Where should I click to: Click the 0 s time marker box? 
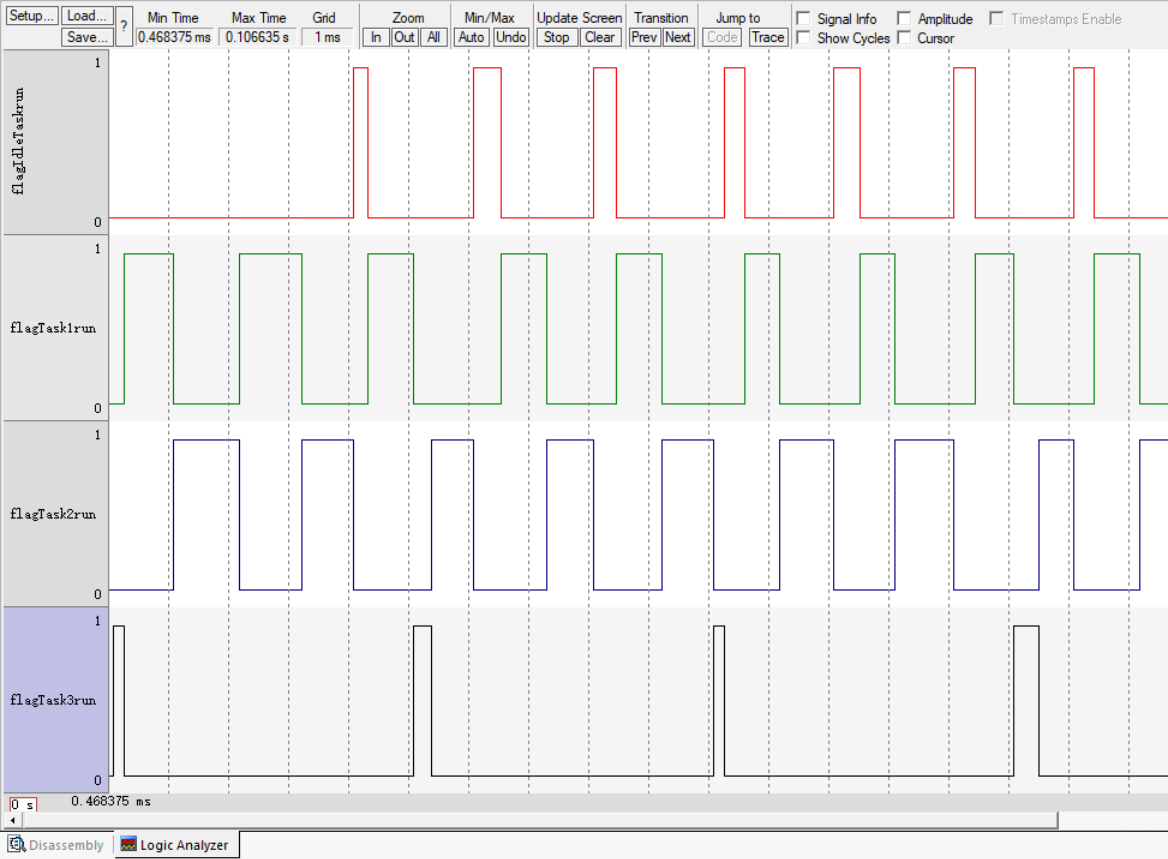tap(23, 805)
